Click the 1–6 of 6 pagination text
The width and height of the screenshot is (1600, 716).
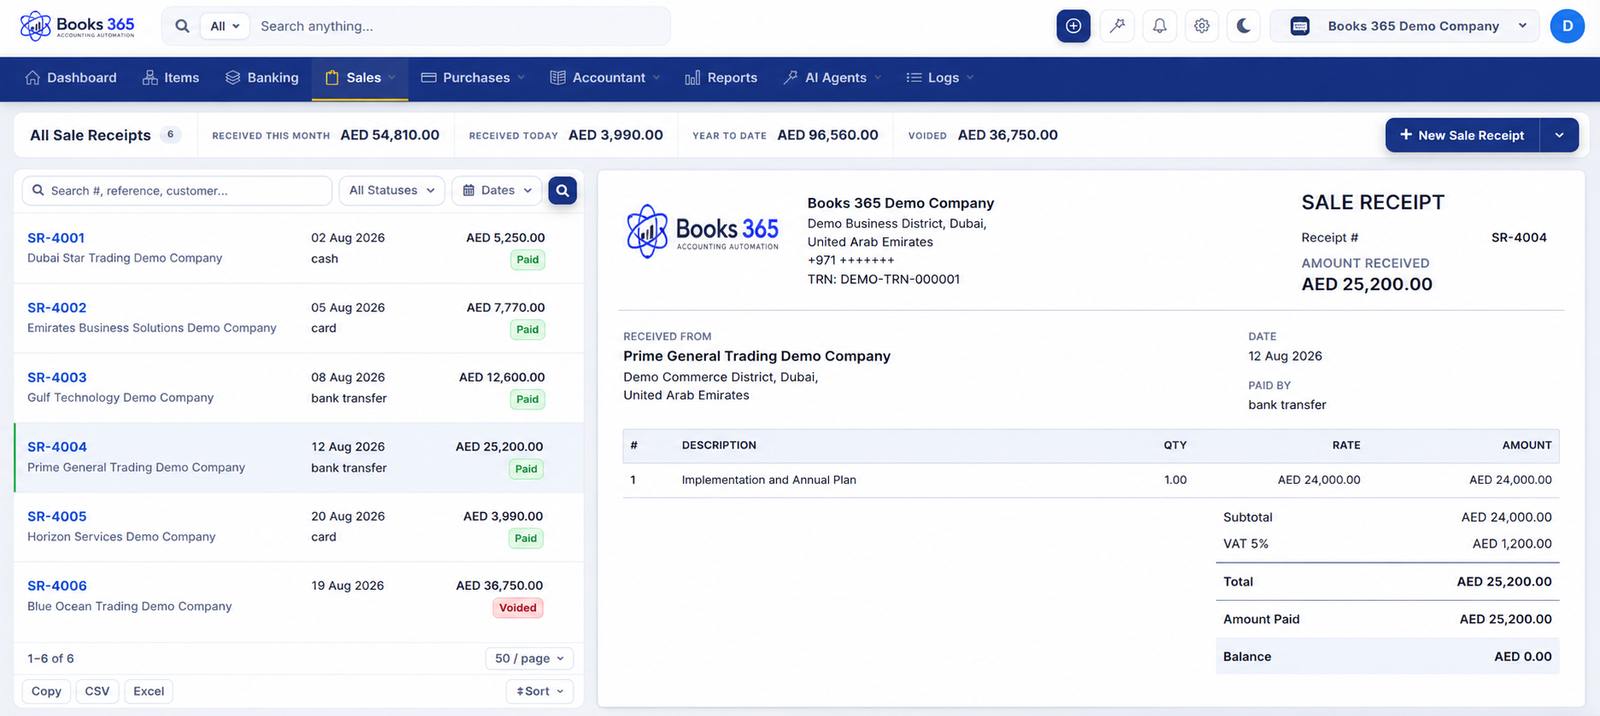(50, 659)
